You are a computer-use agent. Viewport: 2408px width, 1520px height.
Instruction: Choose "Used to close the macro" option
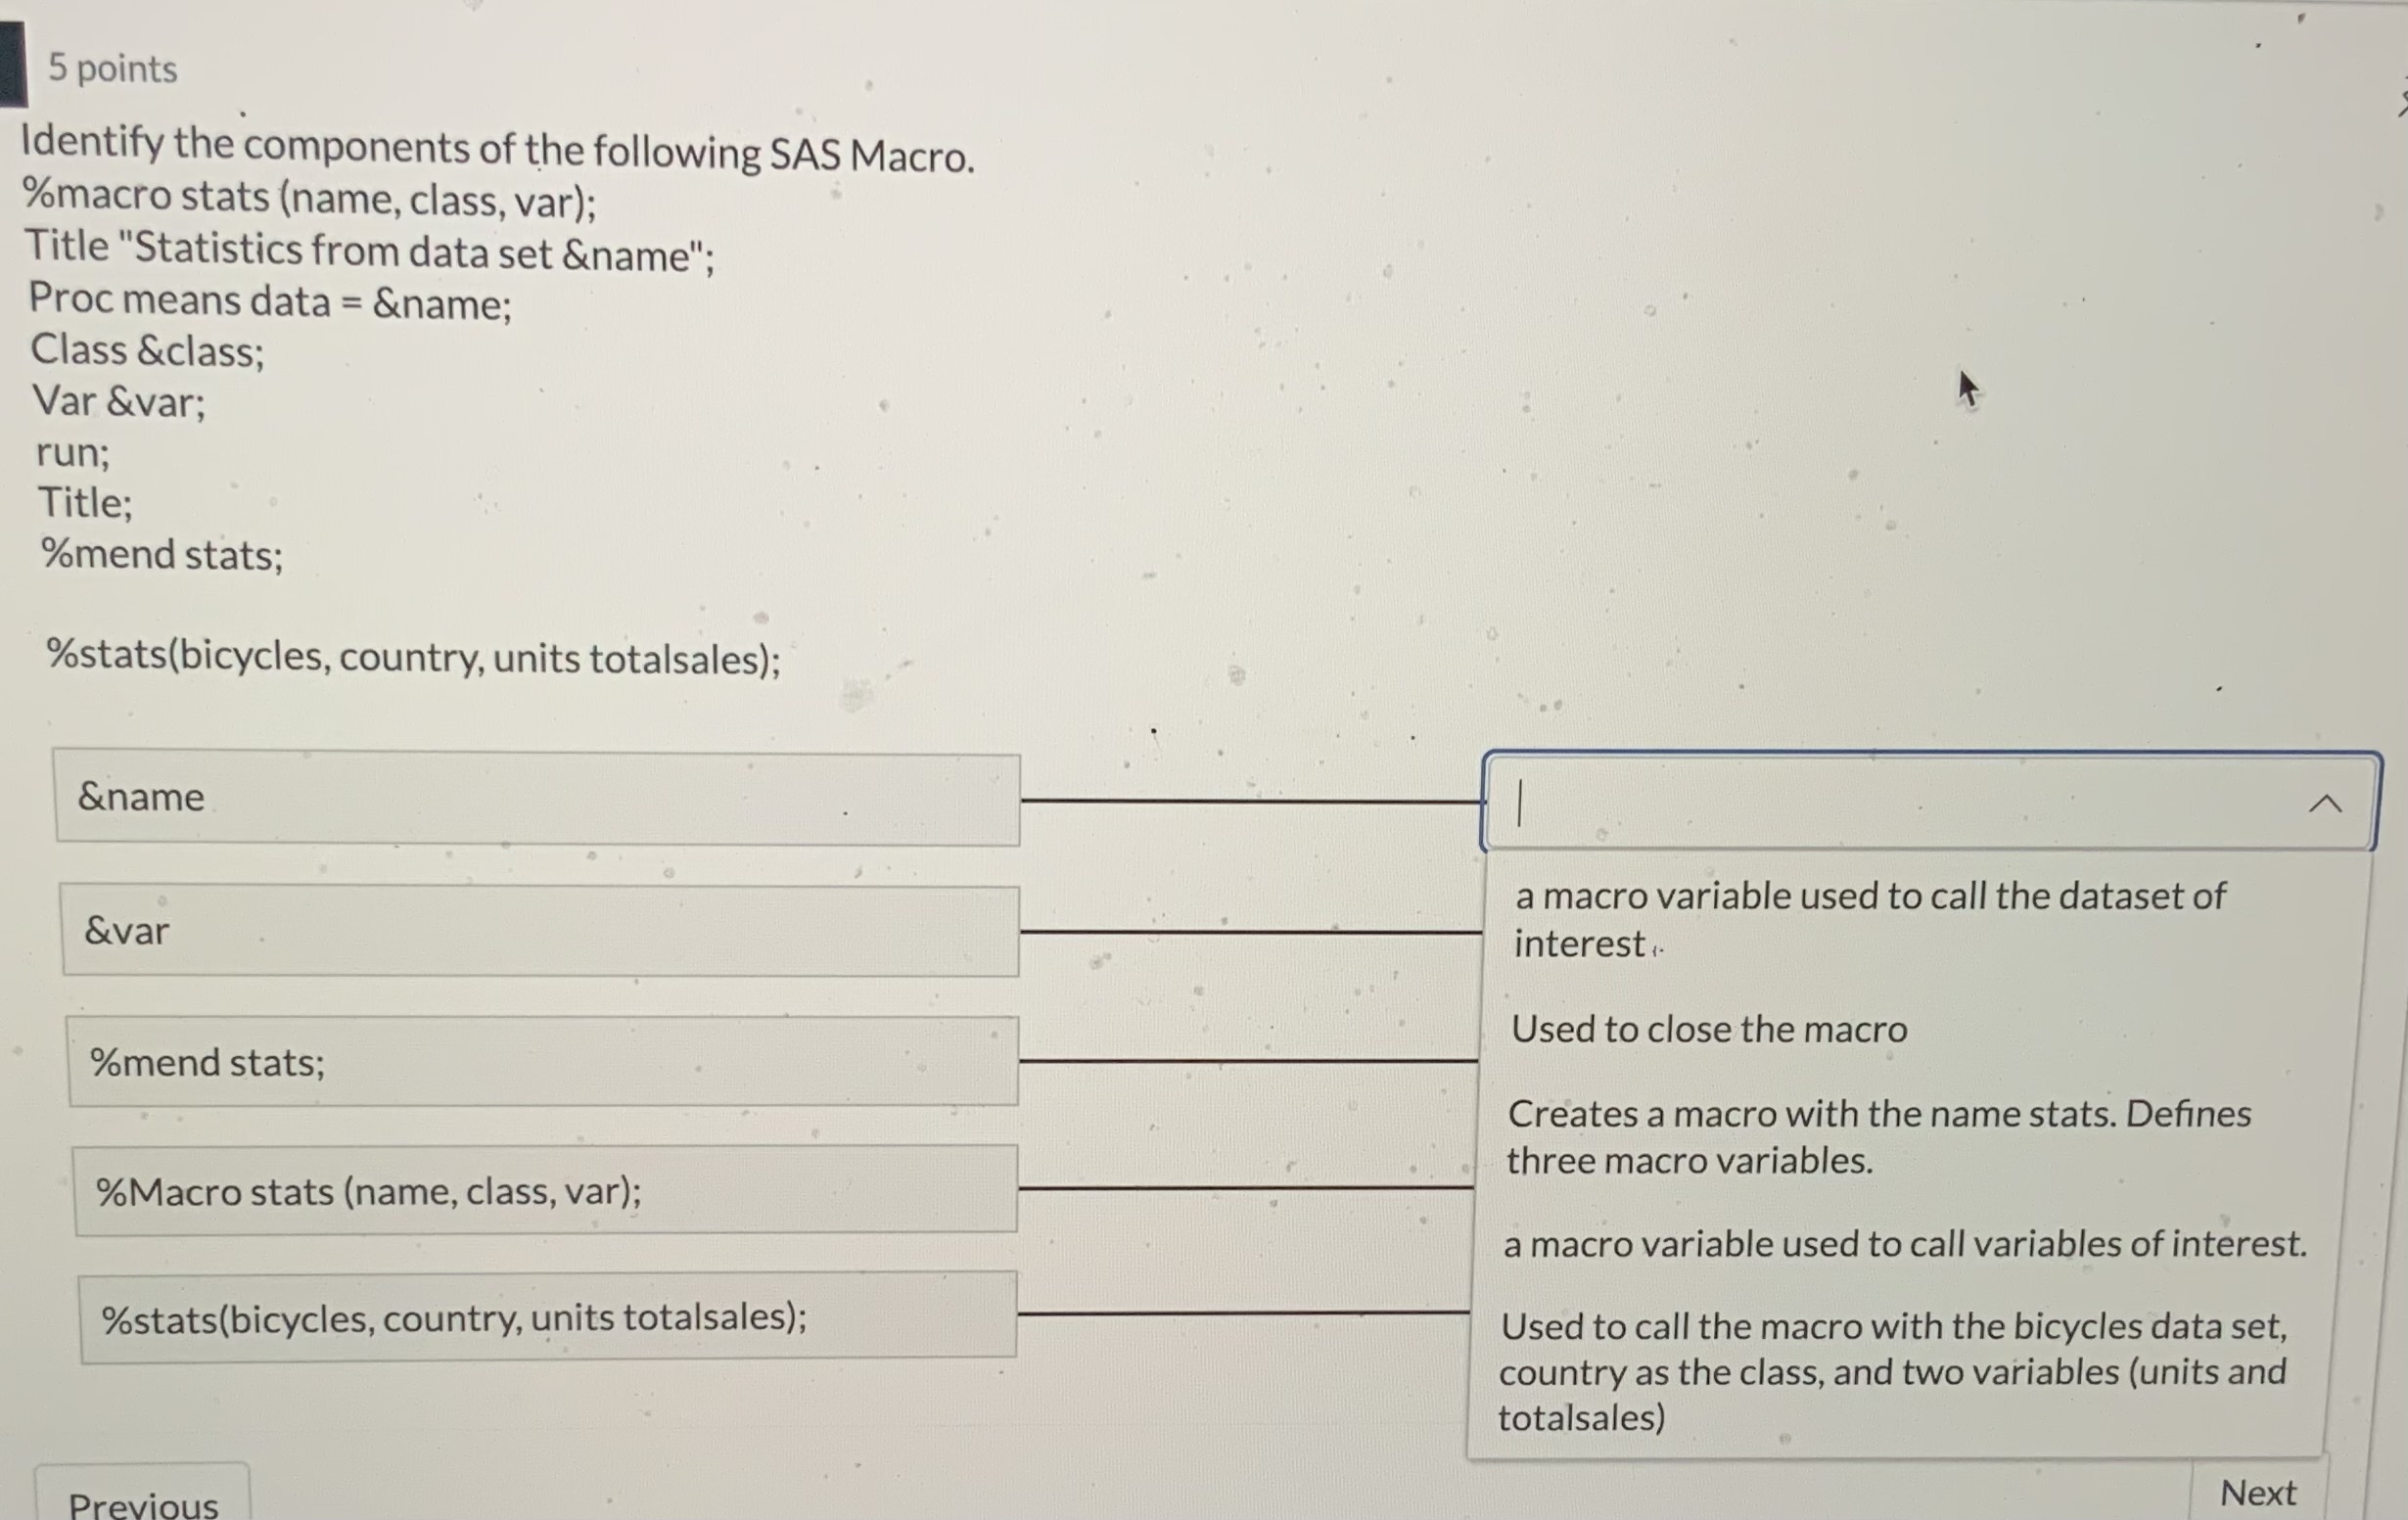click(x=1709, y=1029)
